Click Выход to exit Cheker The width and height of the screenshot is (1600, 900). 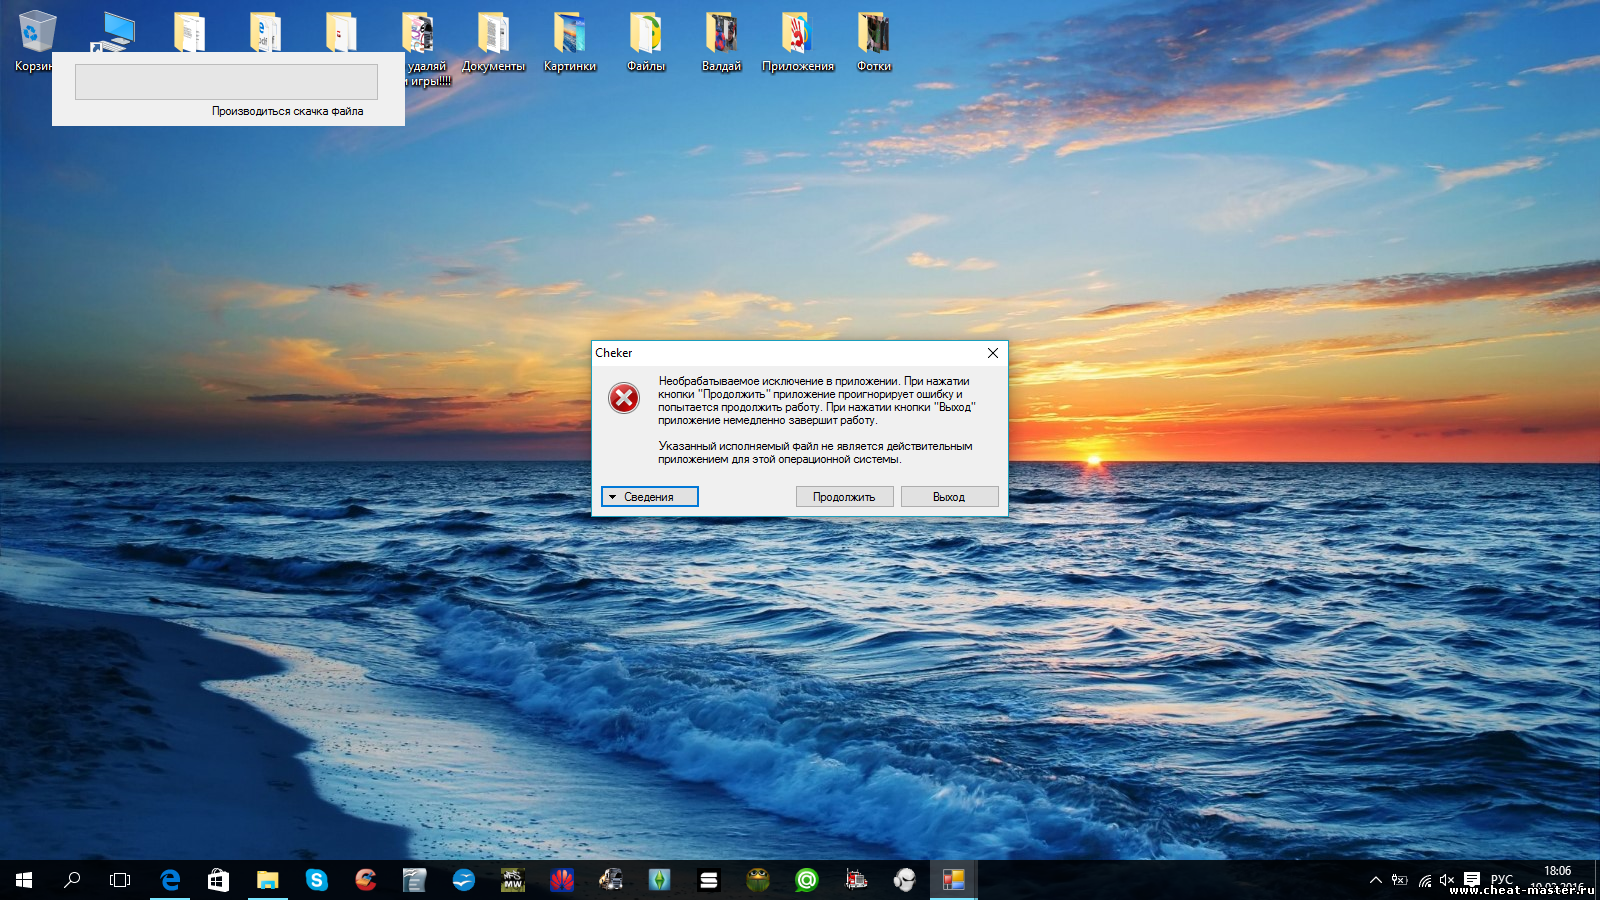pos(949,497)
